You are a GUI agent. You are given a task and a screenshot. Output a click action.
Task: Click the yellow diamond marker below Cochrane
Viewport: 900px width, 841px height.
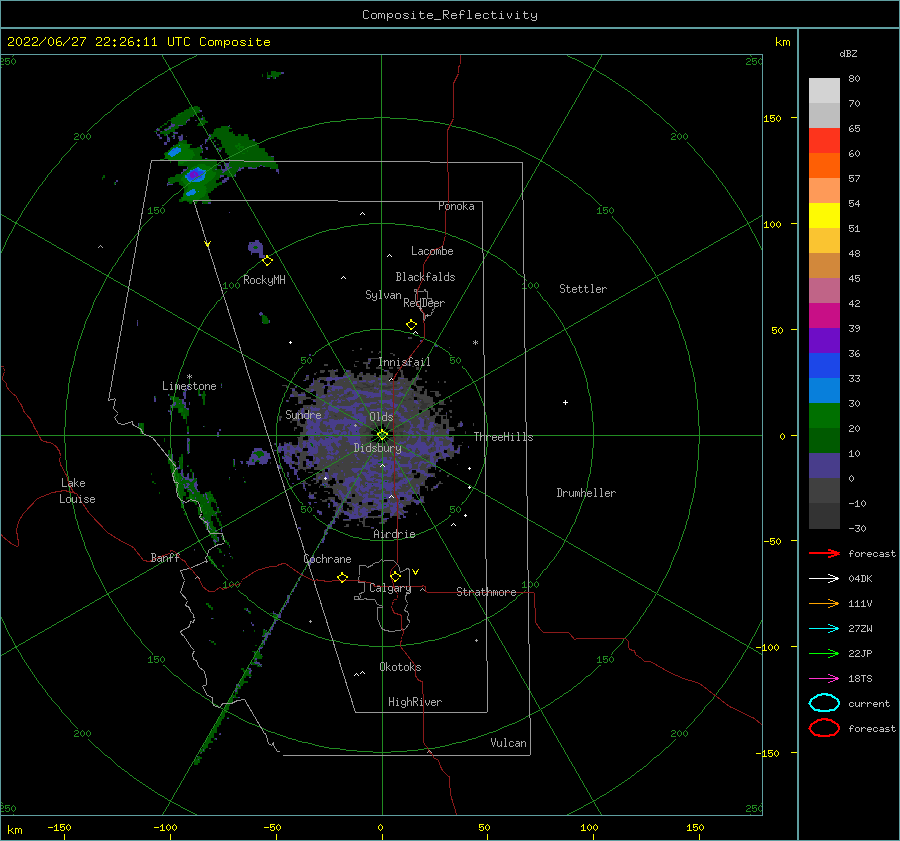(x=342, y=577)
